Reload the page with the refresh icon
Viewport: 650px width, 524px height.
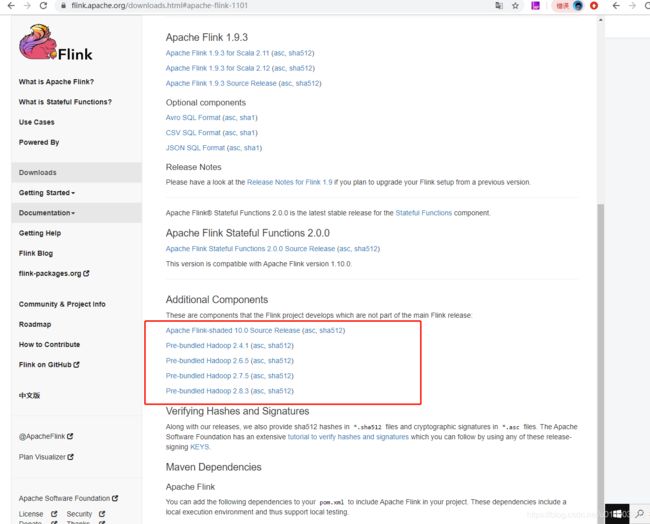(43, 6)
